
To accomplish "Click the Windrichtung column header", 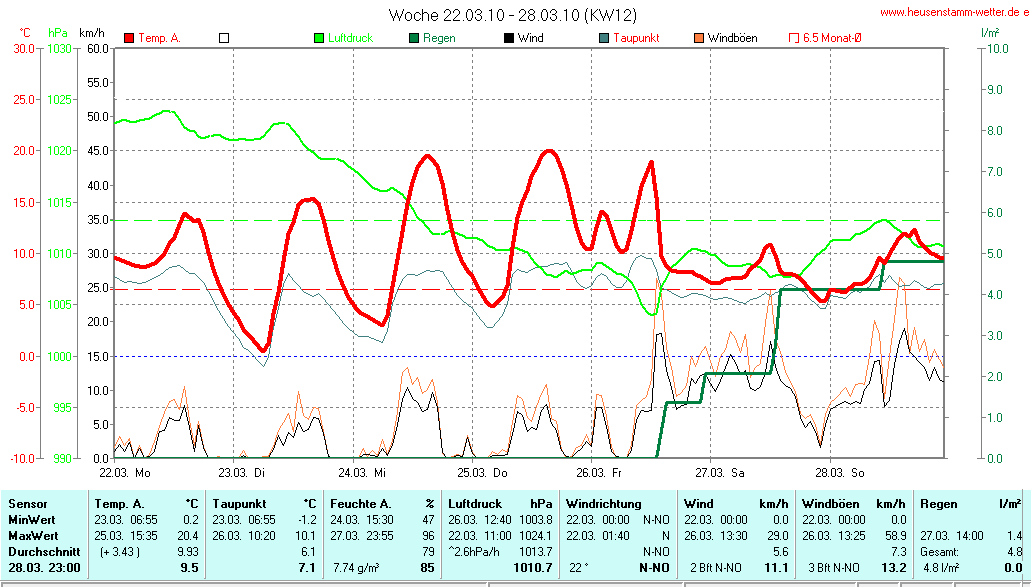I will (x=604, y=504).
